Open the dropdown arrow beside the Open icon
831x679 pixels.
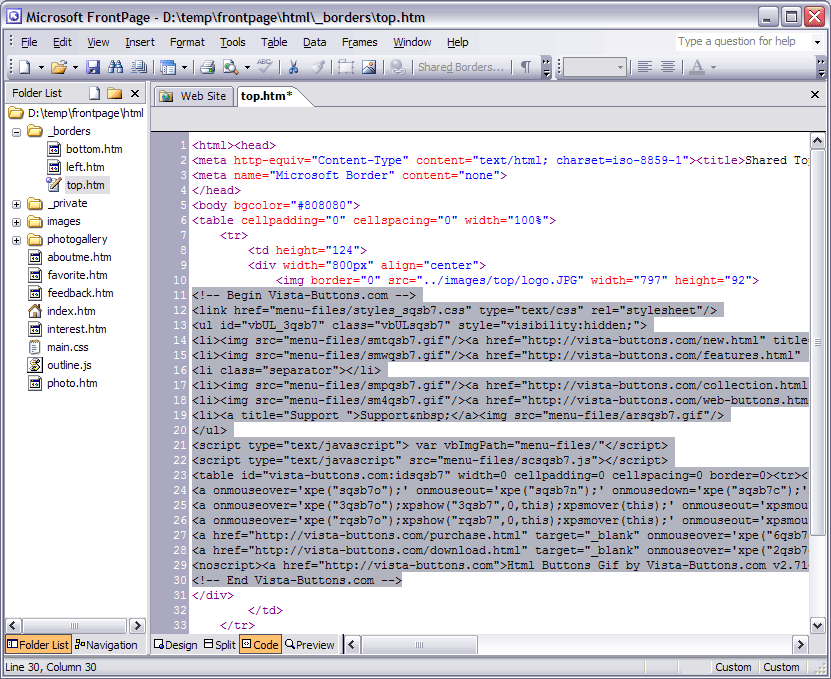coord(75,67)
